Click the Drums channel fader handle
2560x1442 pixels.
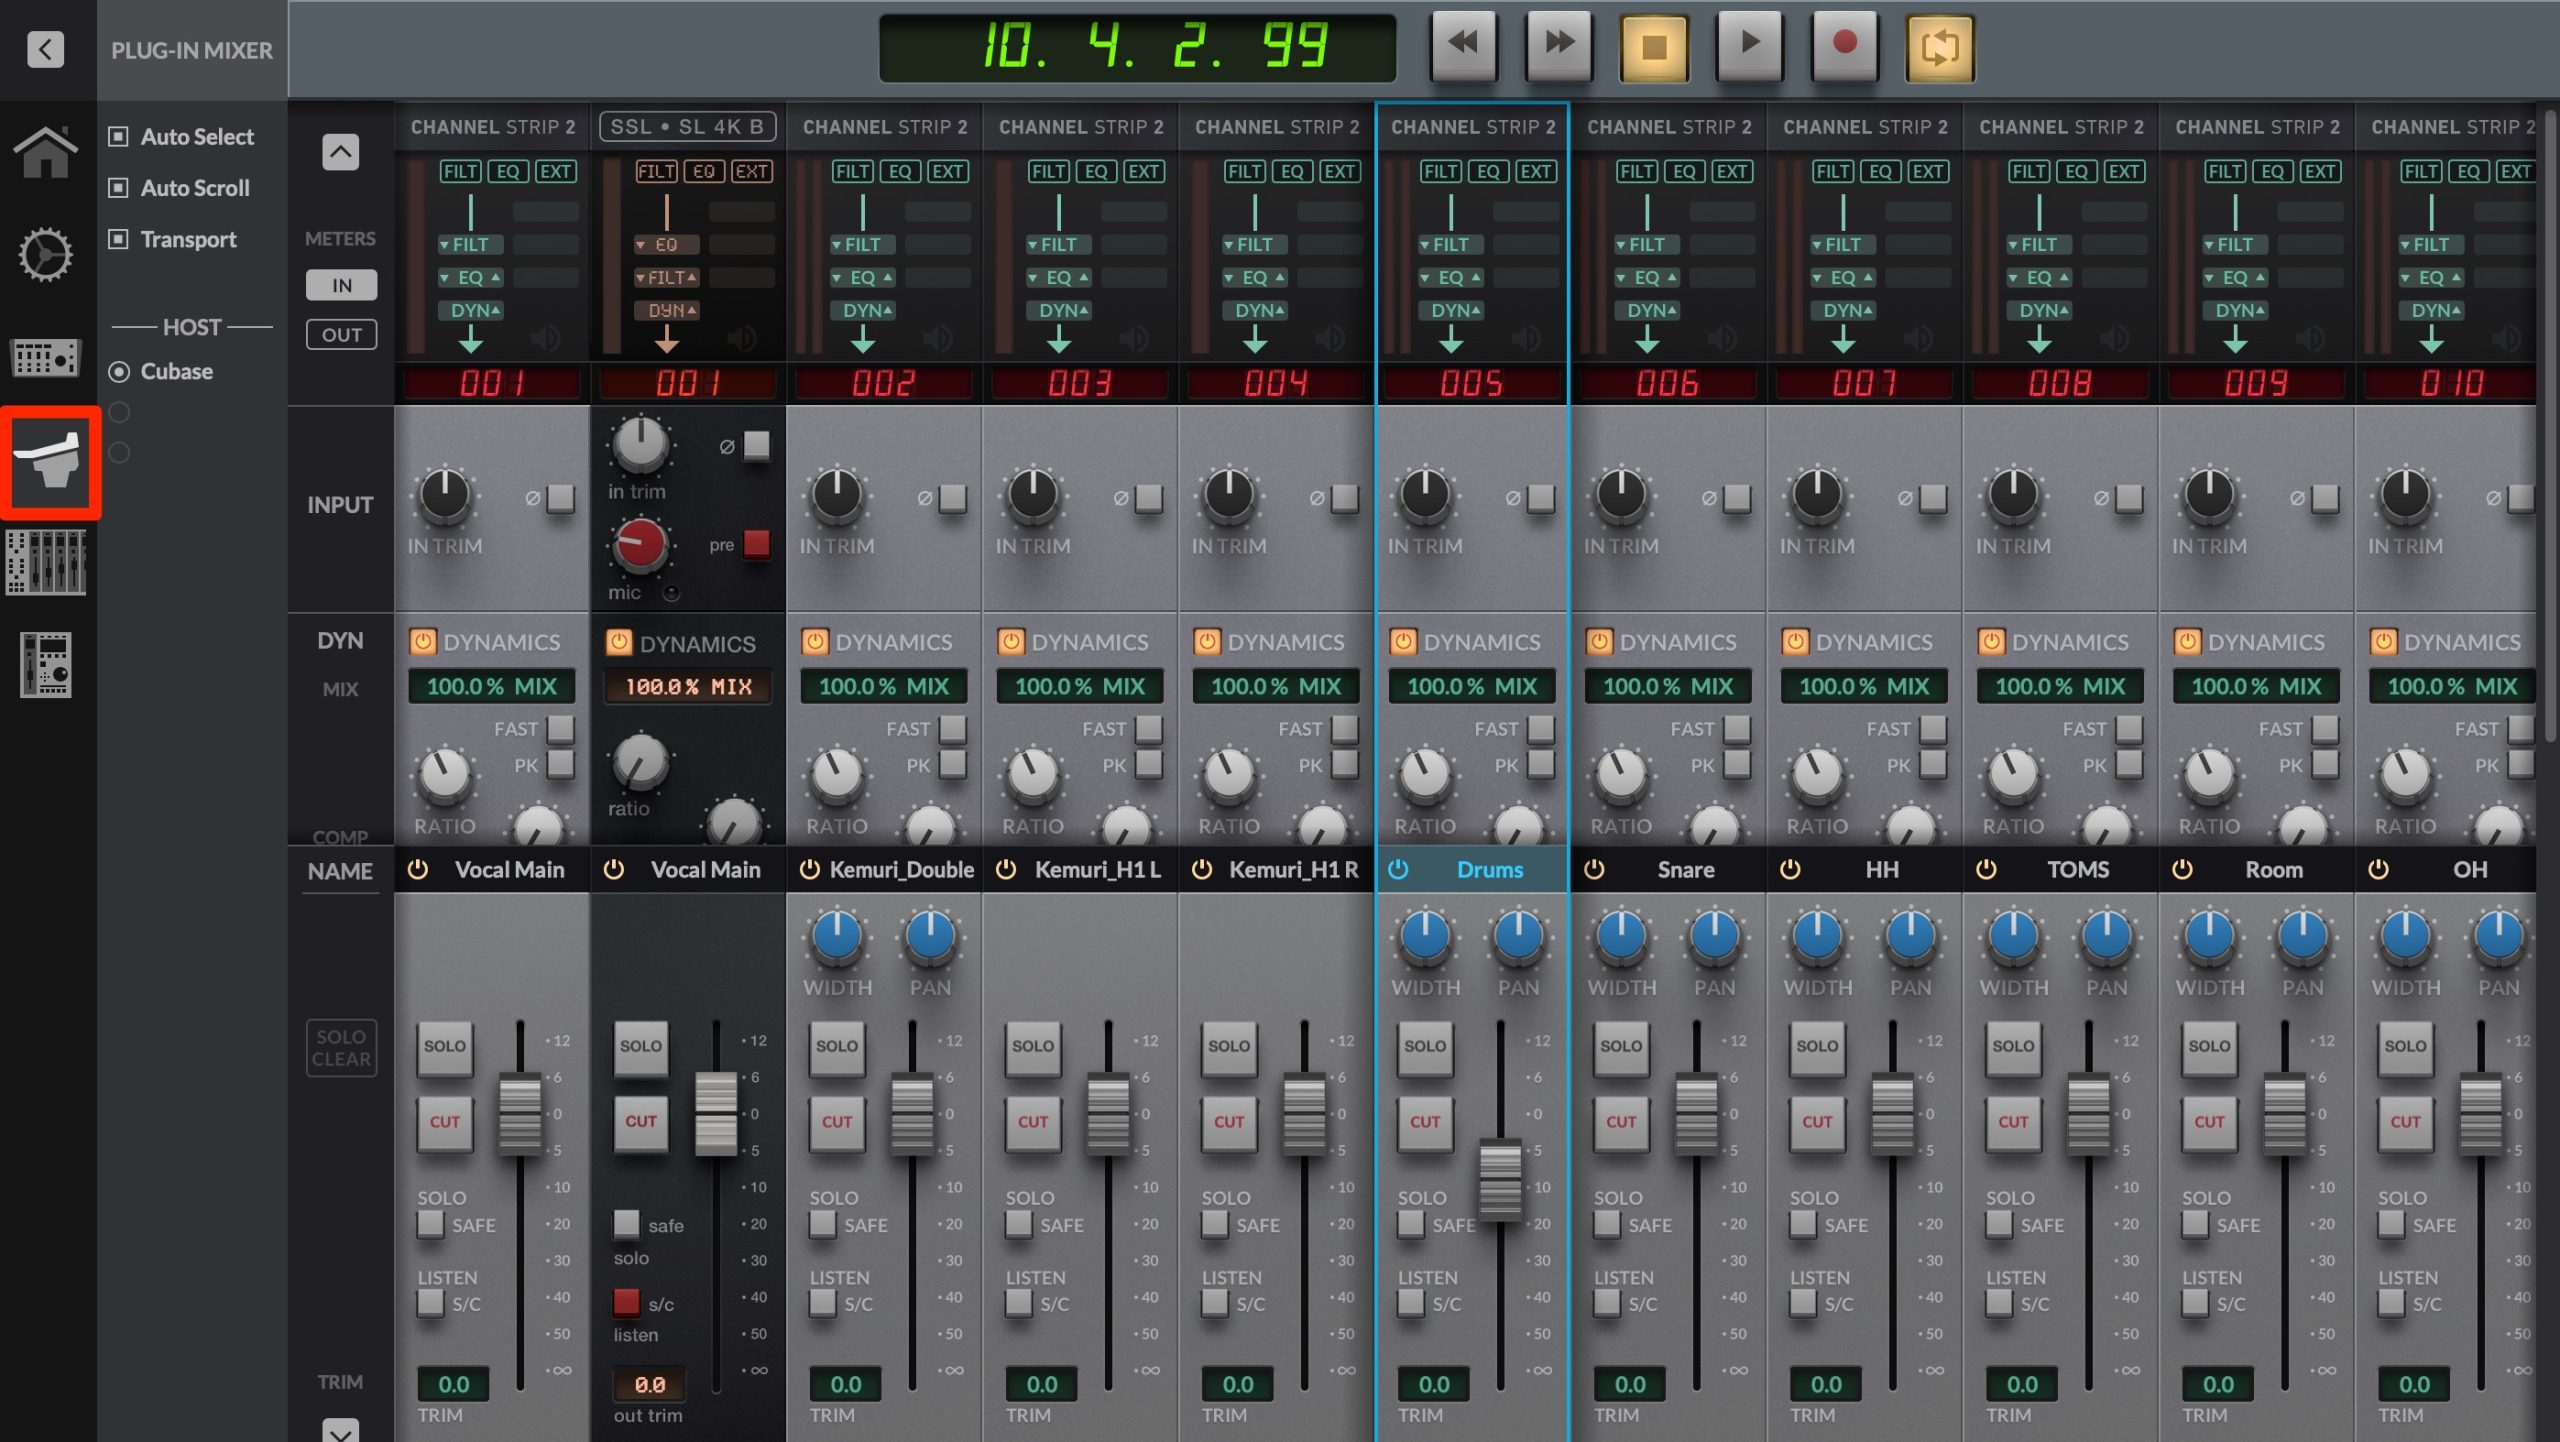point(1500,1180)
